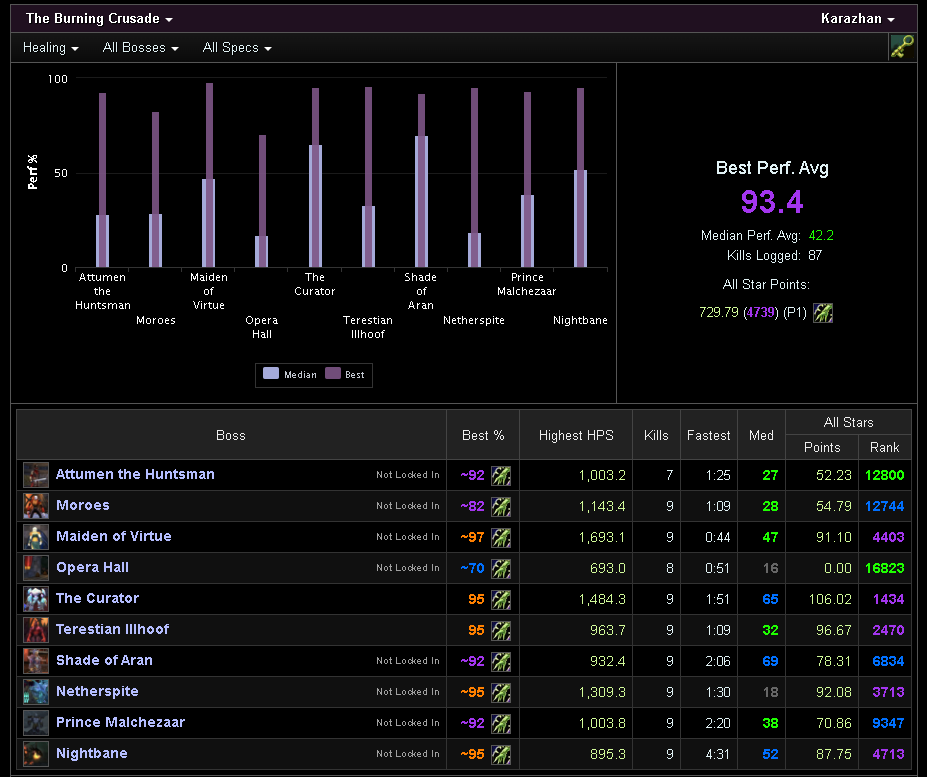
Task: Click the 42.2 Median Perf. Avg value
Action: tap(821, 235)
